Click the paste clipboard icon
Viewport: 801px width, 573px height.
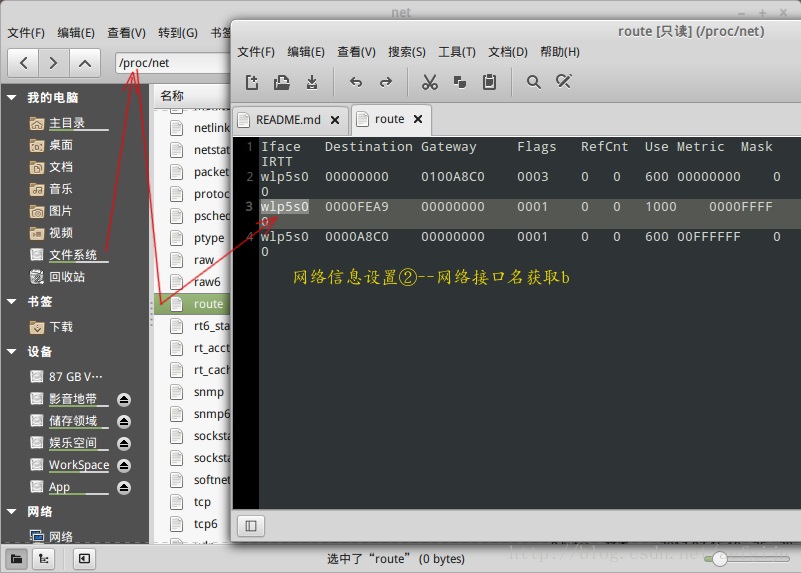[490, 82]
